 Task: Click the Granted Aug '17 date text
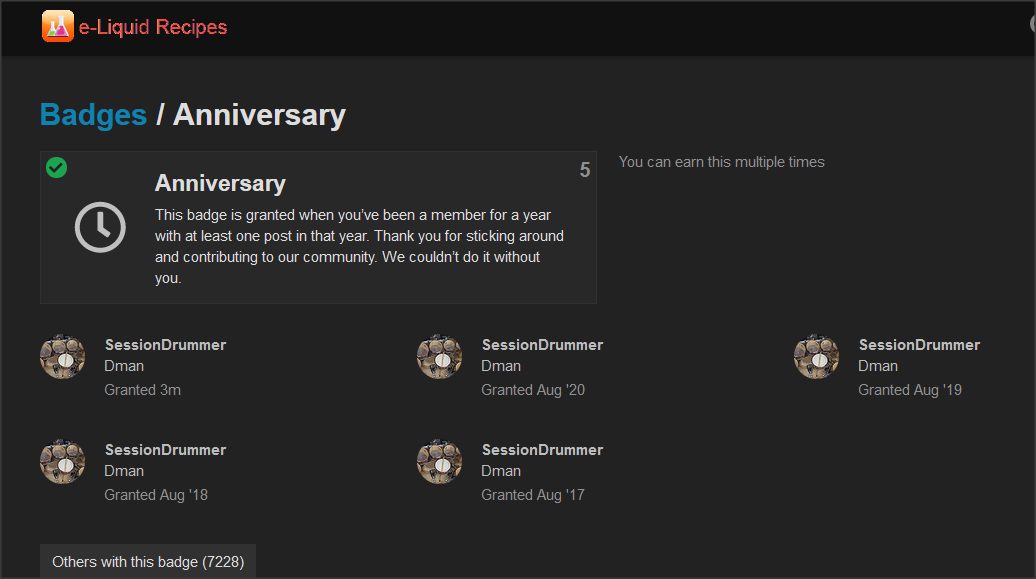(x=533, y=495)
